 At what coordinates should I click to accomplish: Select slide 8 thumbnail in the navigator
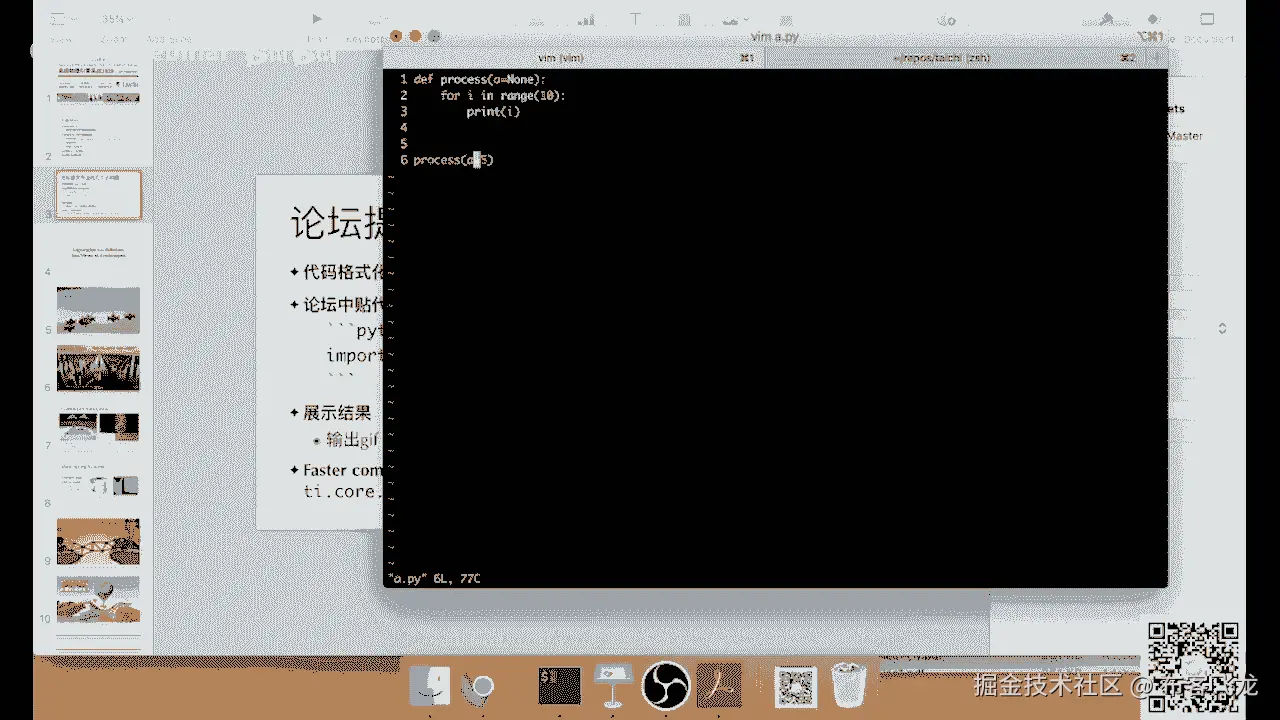tap(98, 484)
